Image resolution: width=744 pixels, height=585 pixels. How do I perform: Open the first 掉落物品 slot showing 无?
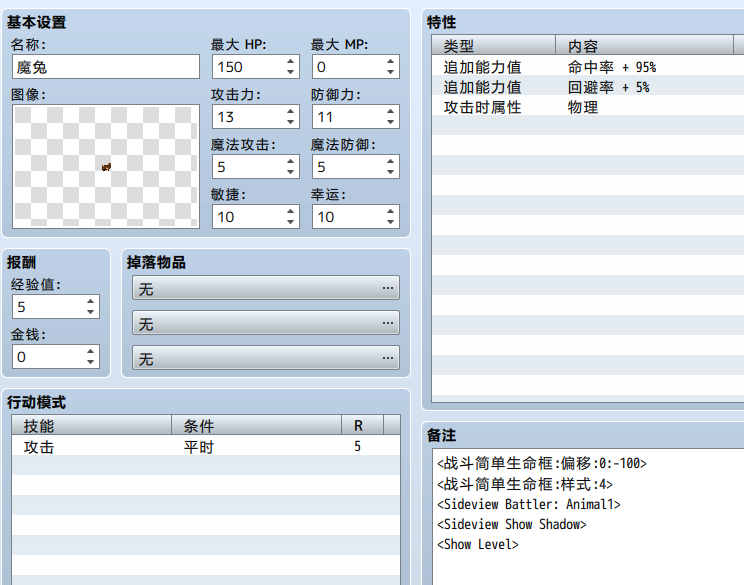point(266,288)
